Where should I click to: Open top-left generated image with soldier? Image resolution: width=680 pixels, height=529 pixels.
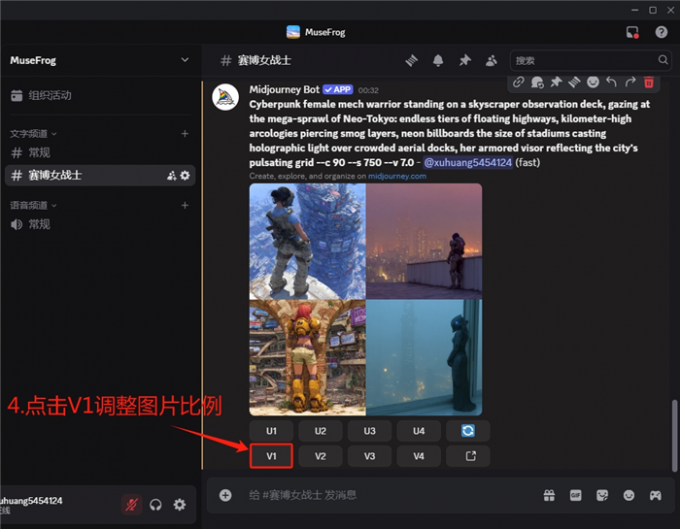[x=307, y=241]
